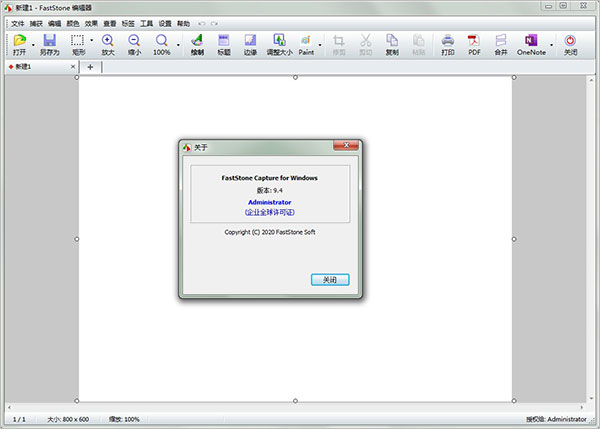Click the 缩放: 100% status bar entry

124,419
